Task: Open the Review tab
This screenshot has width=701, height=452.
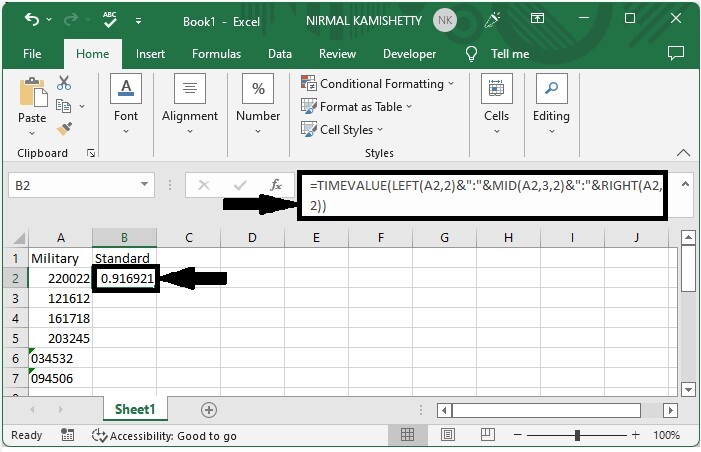Action: click(338, 54)
